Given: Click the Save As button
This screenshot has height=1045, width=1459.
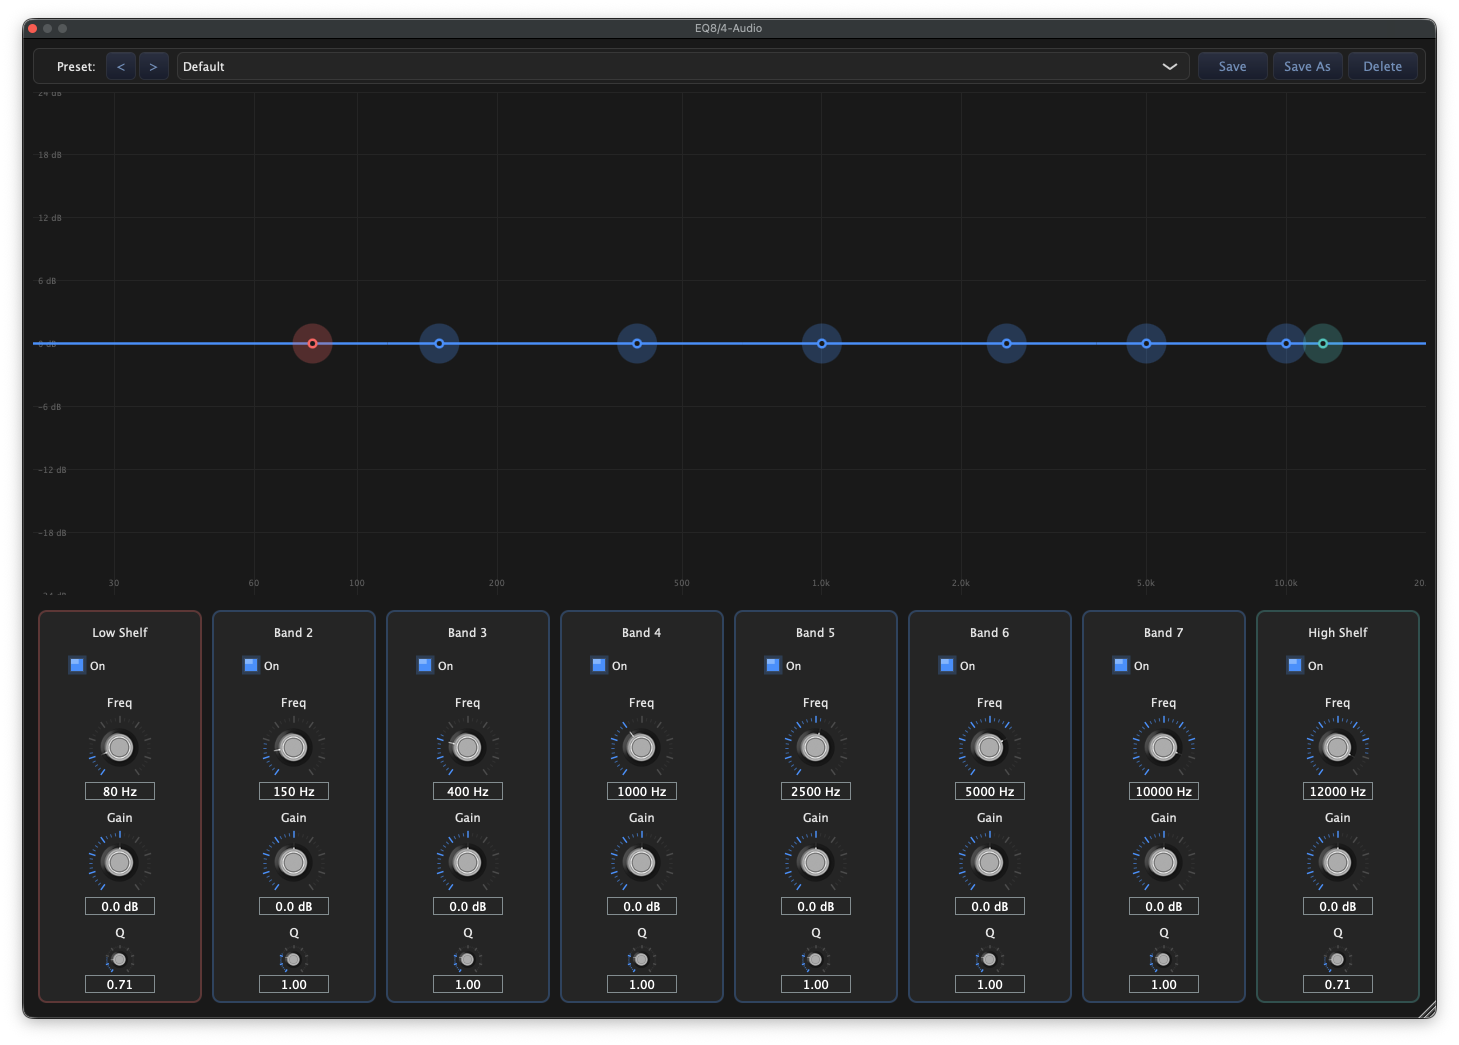Looking at the screenshot, I should click(1307, 66).
